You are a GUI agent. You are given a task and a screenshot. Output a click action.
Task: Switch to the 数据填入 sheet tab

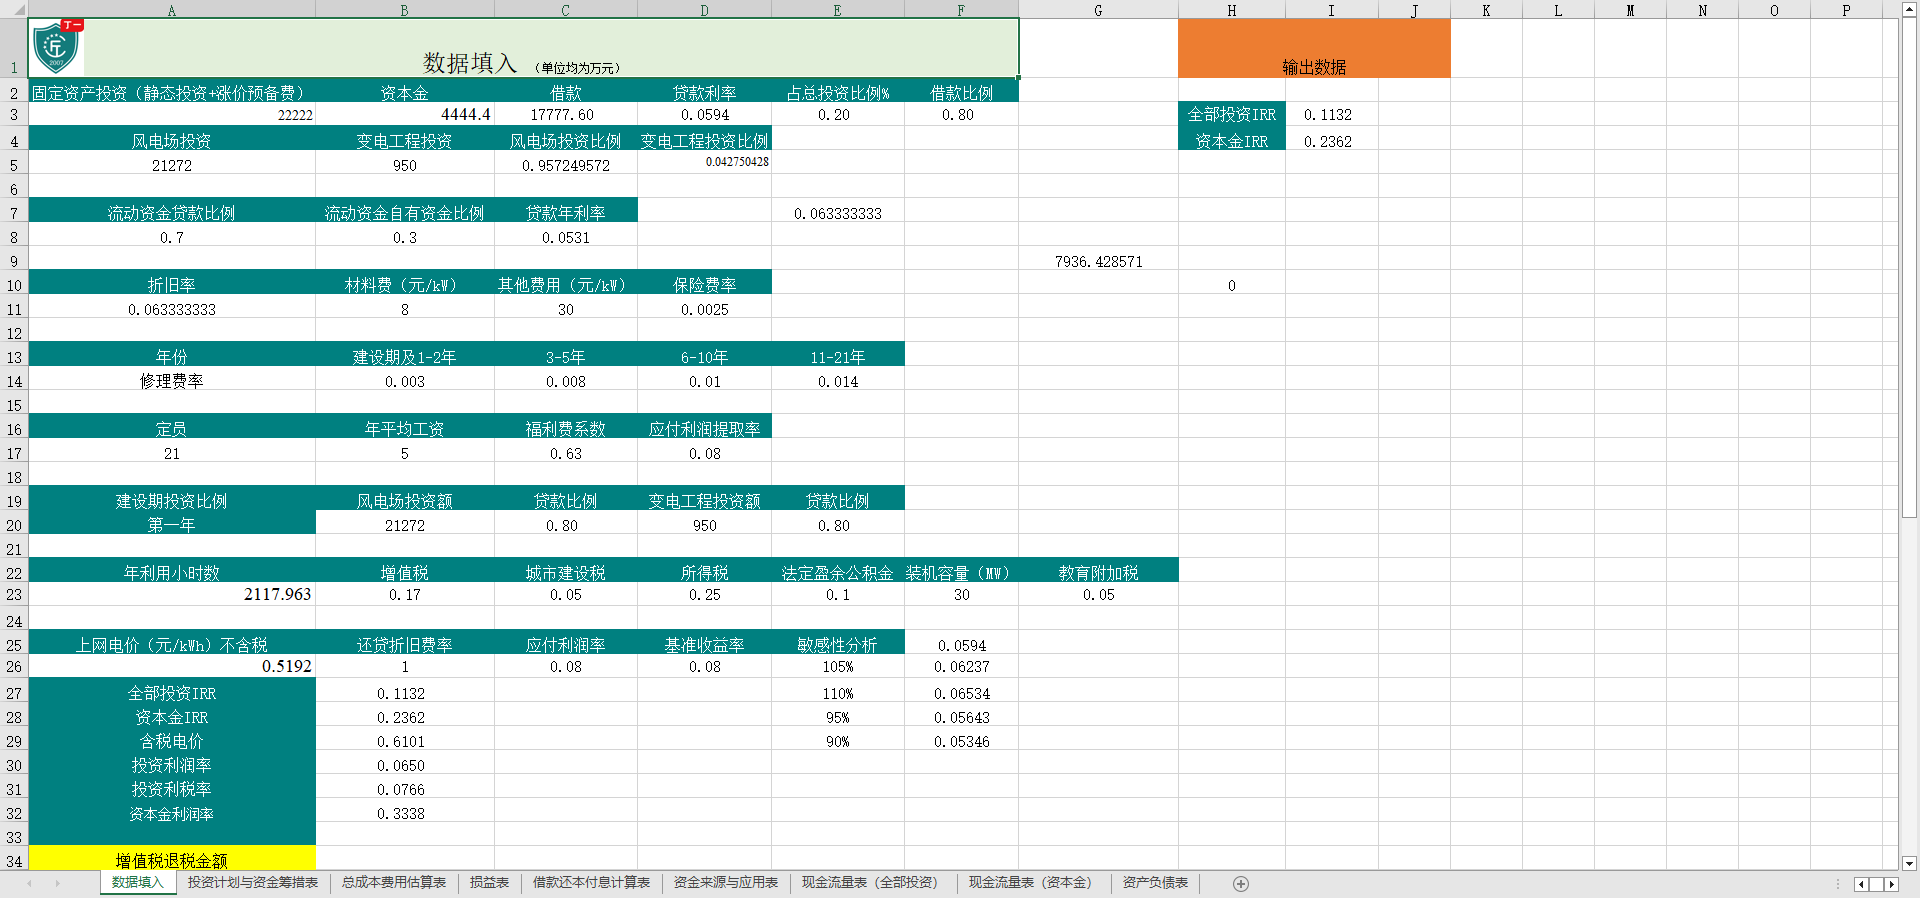click(x=138, y=882)
